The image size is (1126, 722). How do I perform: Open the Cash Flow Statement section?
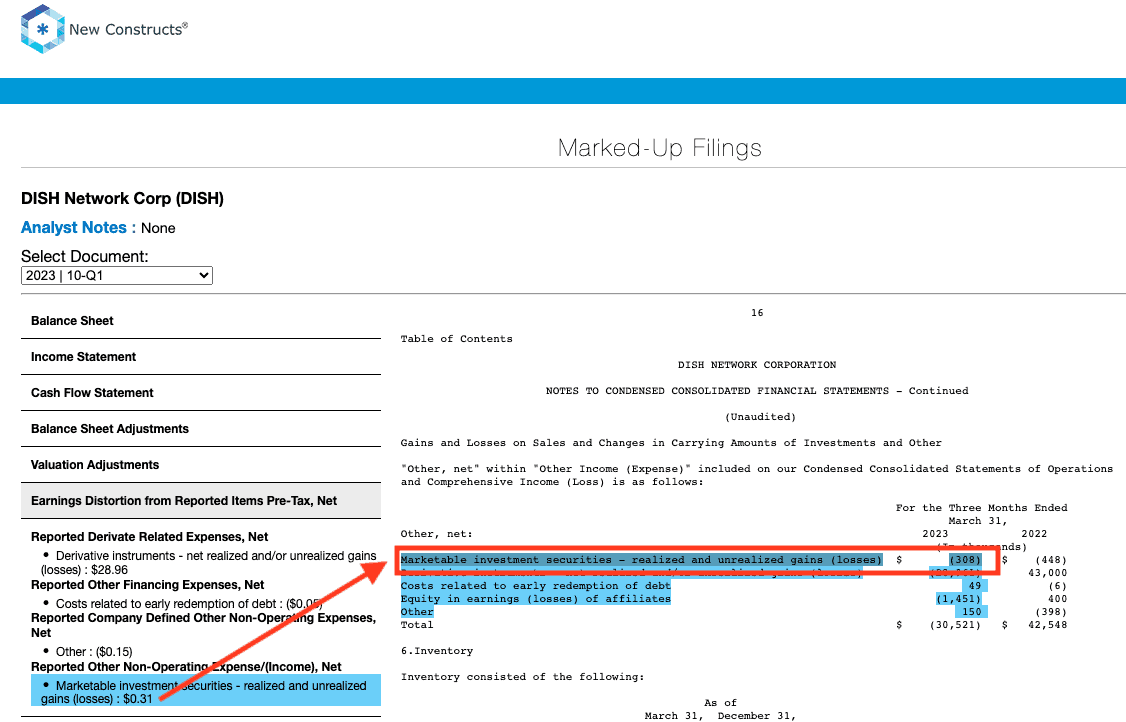201,393
